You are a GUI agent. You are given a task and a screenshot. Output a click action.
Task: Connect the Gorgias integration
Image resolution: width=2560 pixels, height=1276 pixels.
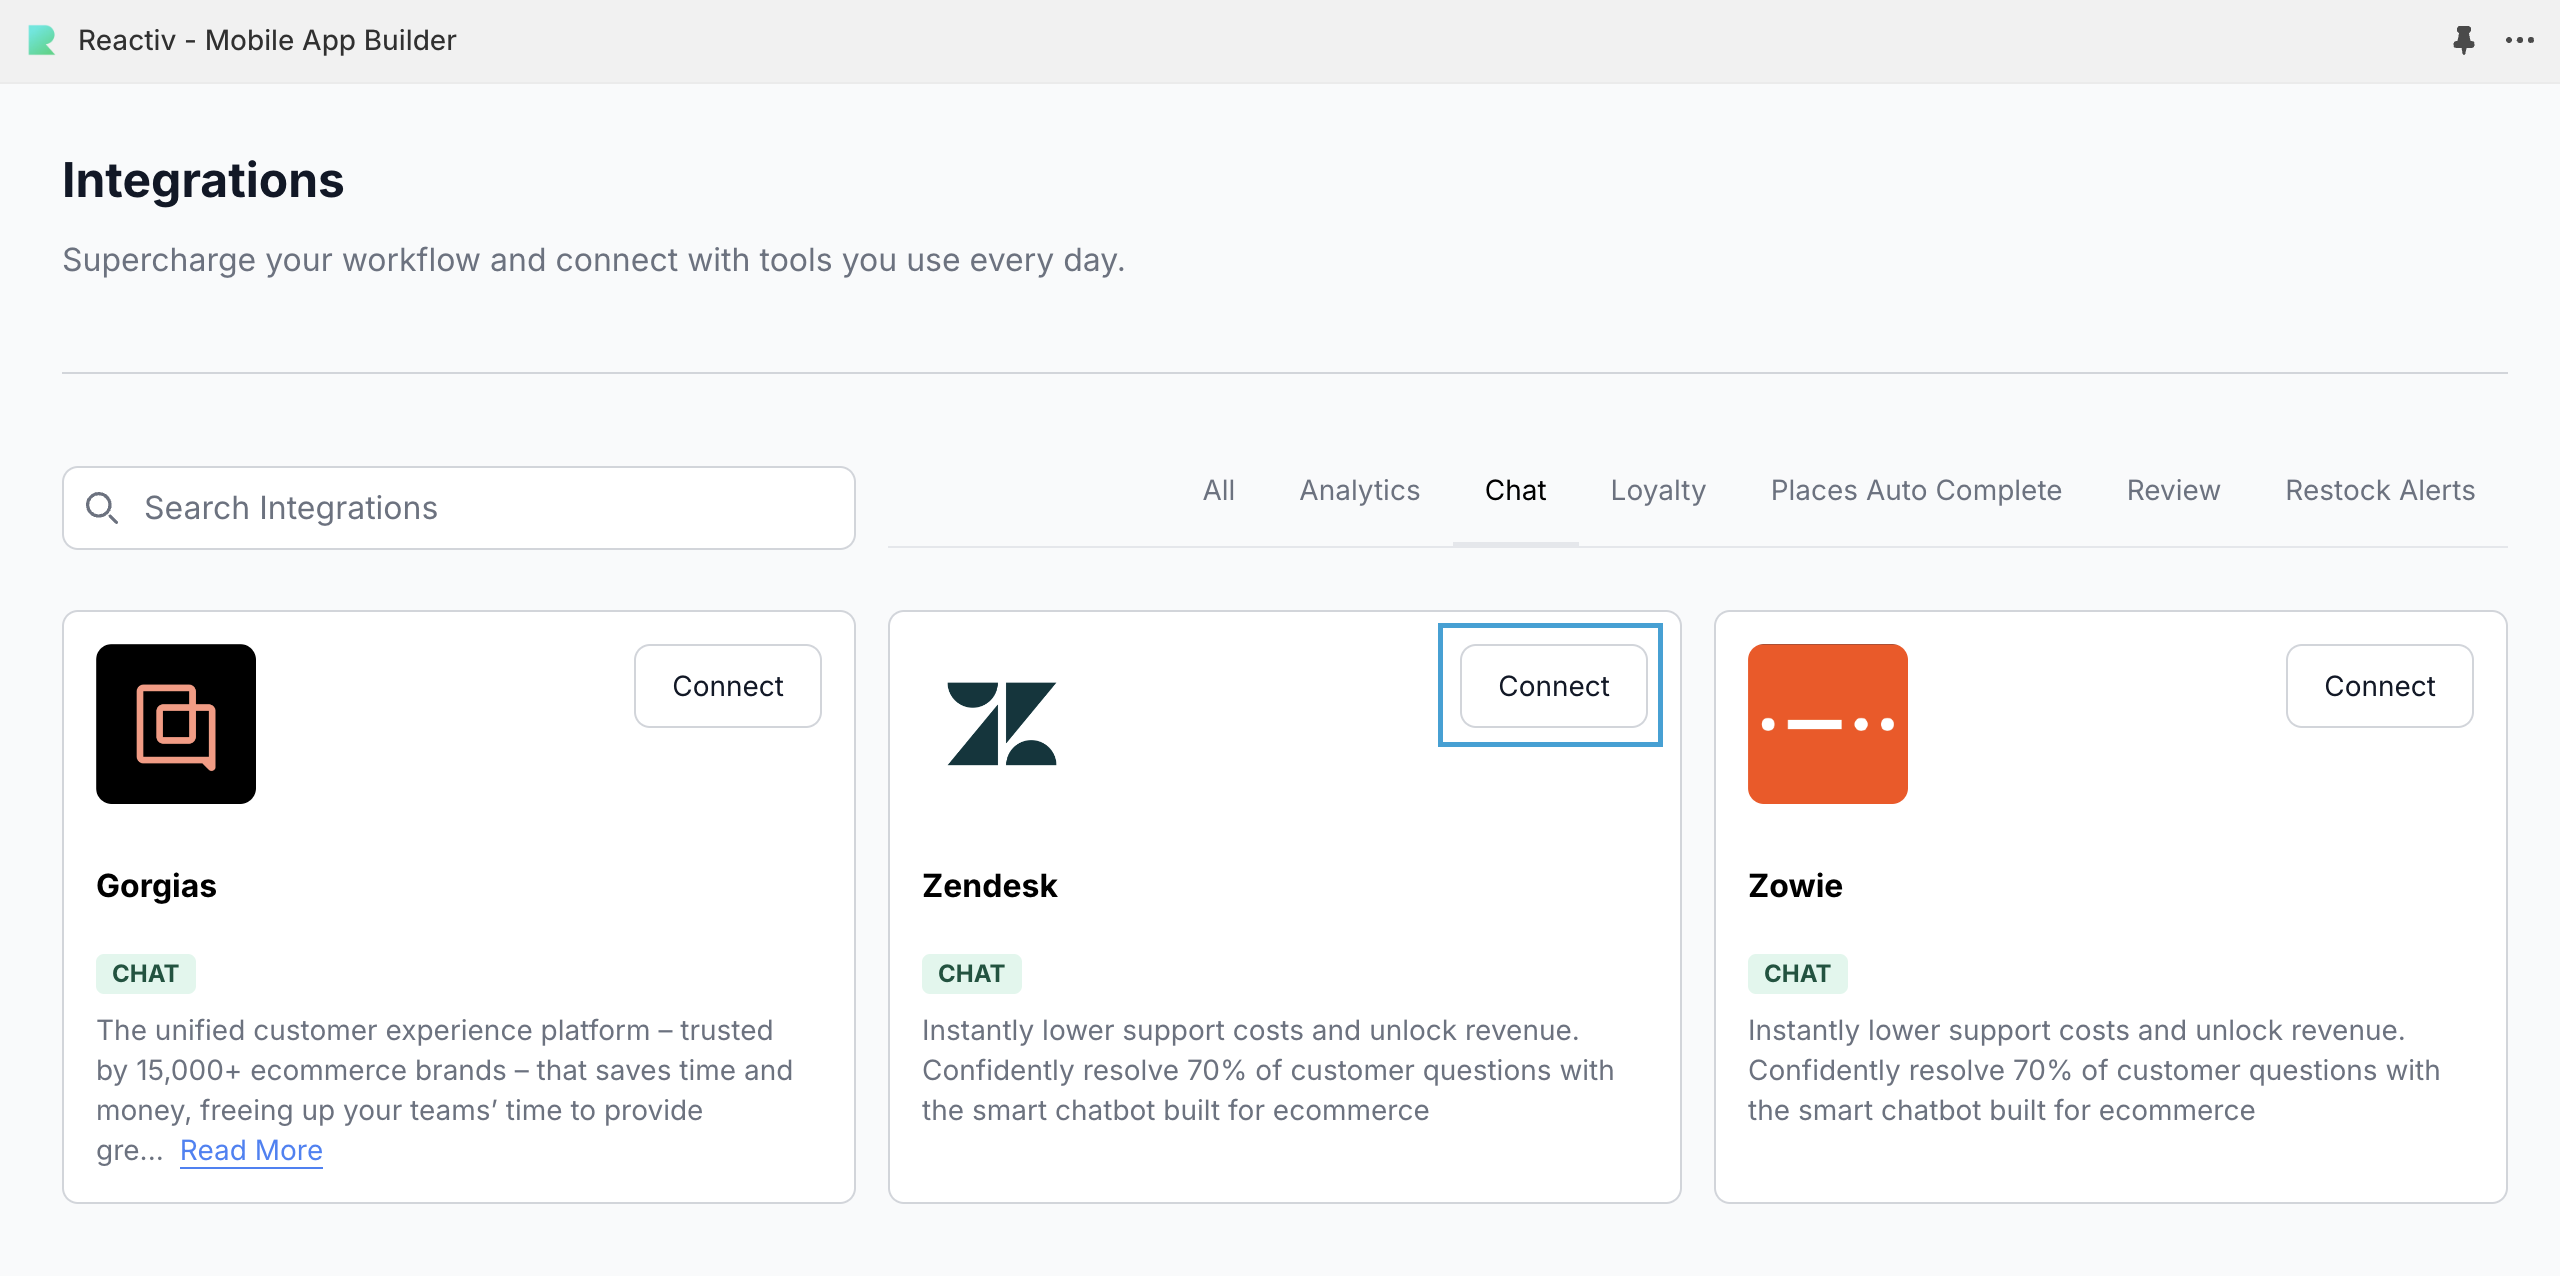click(727, 686)
